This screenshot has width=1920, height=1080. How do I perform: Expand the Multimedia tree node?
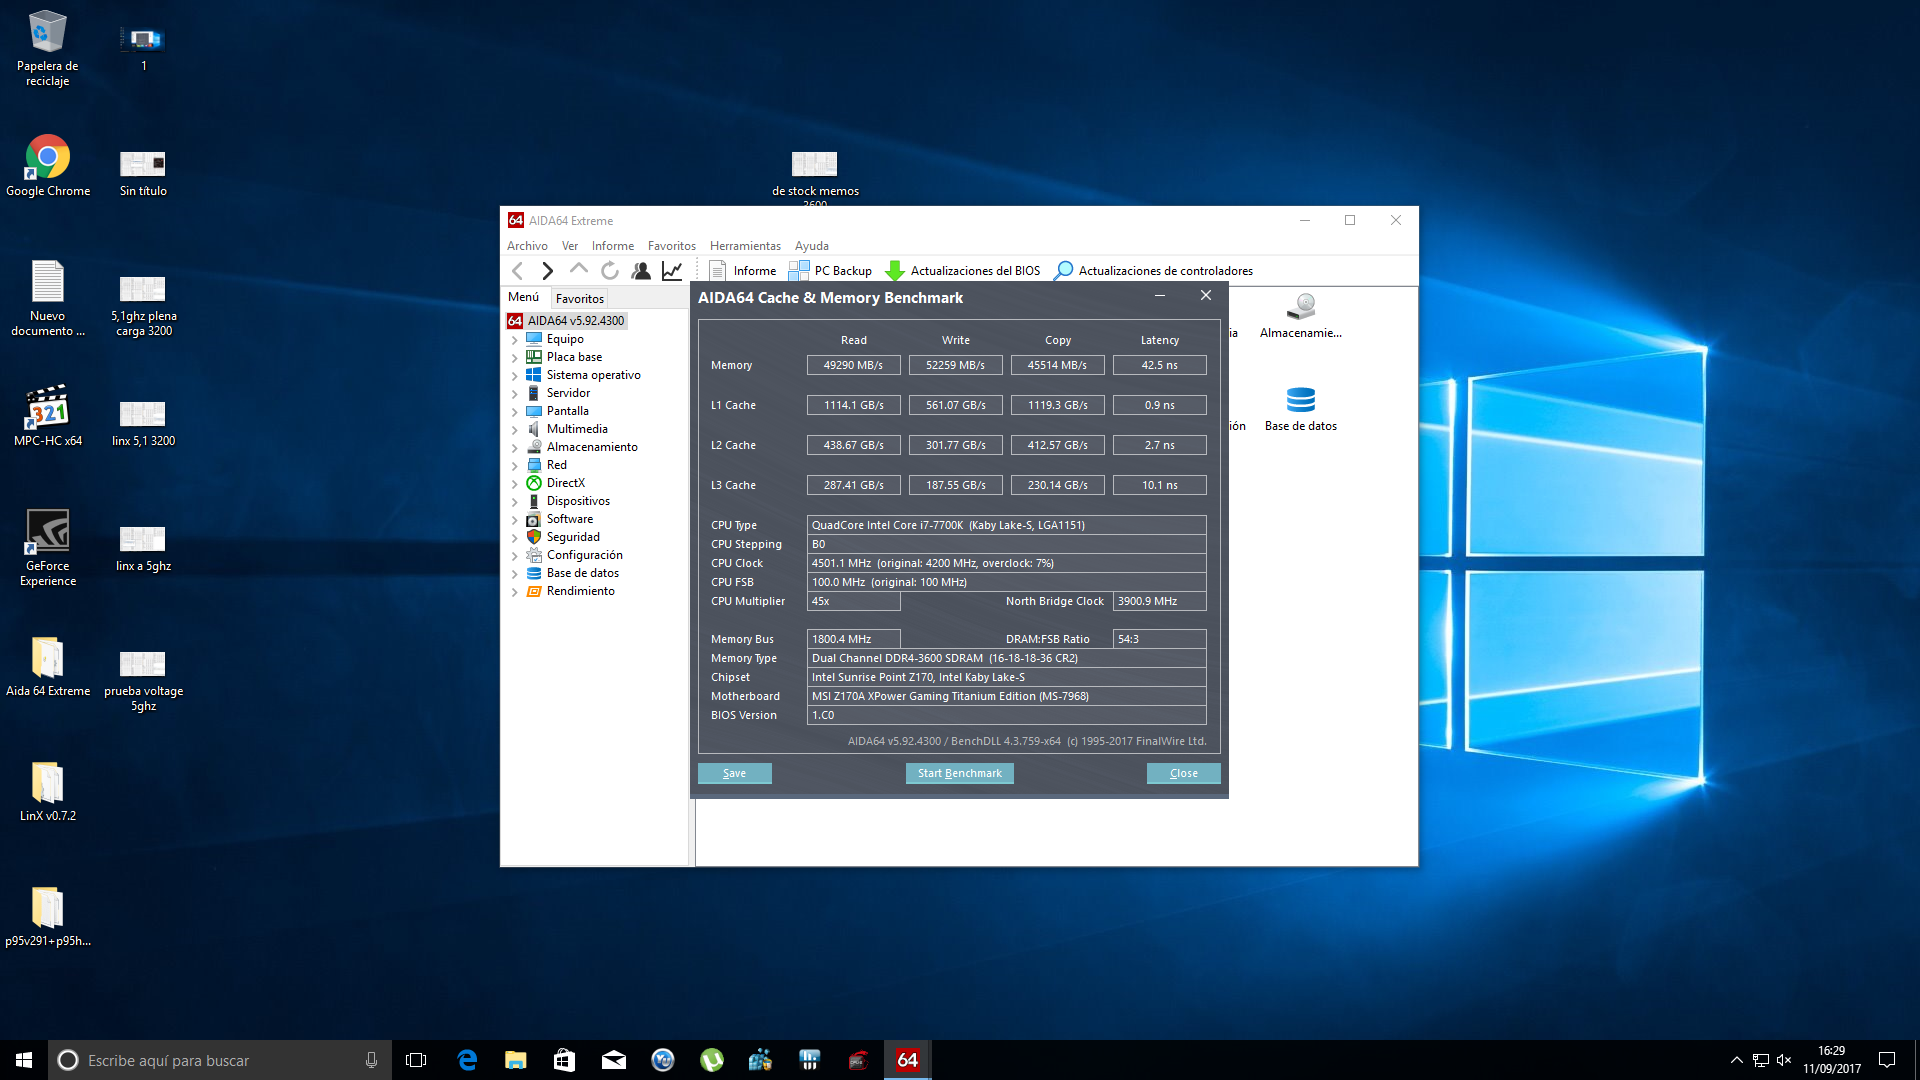(515, 430)
